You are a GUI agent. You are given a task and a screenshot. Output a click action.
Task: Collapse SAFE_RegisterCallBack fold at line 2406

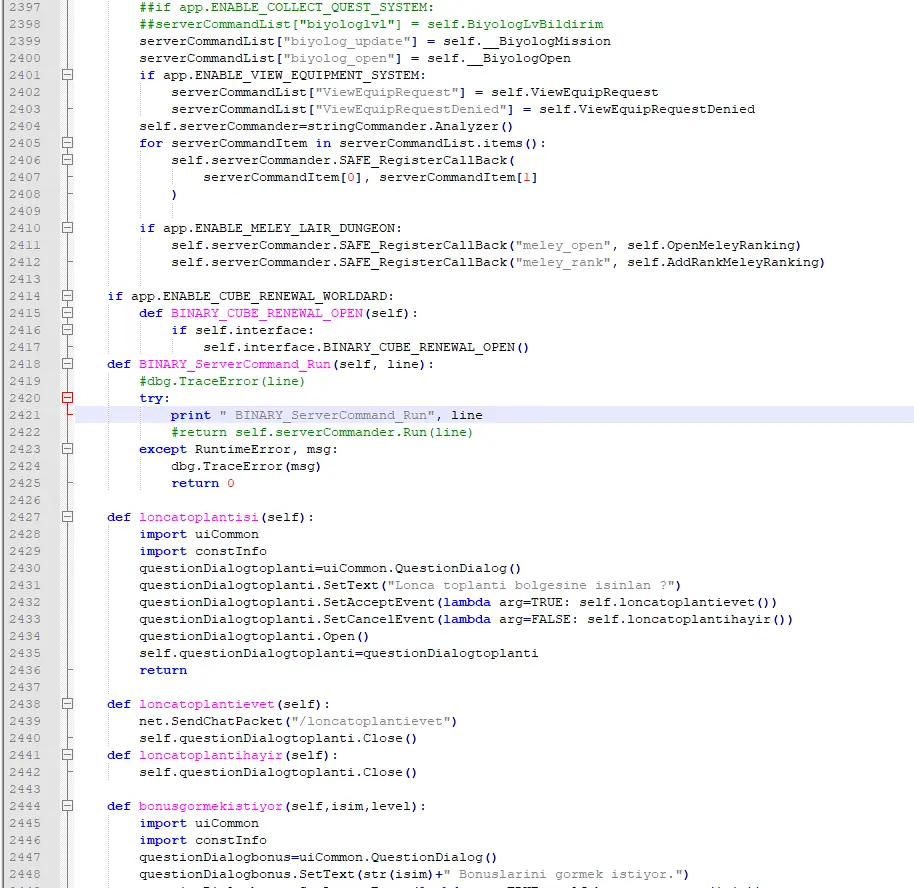point(68,160)
